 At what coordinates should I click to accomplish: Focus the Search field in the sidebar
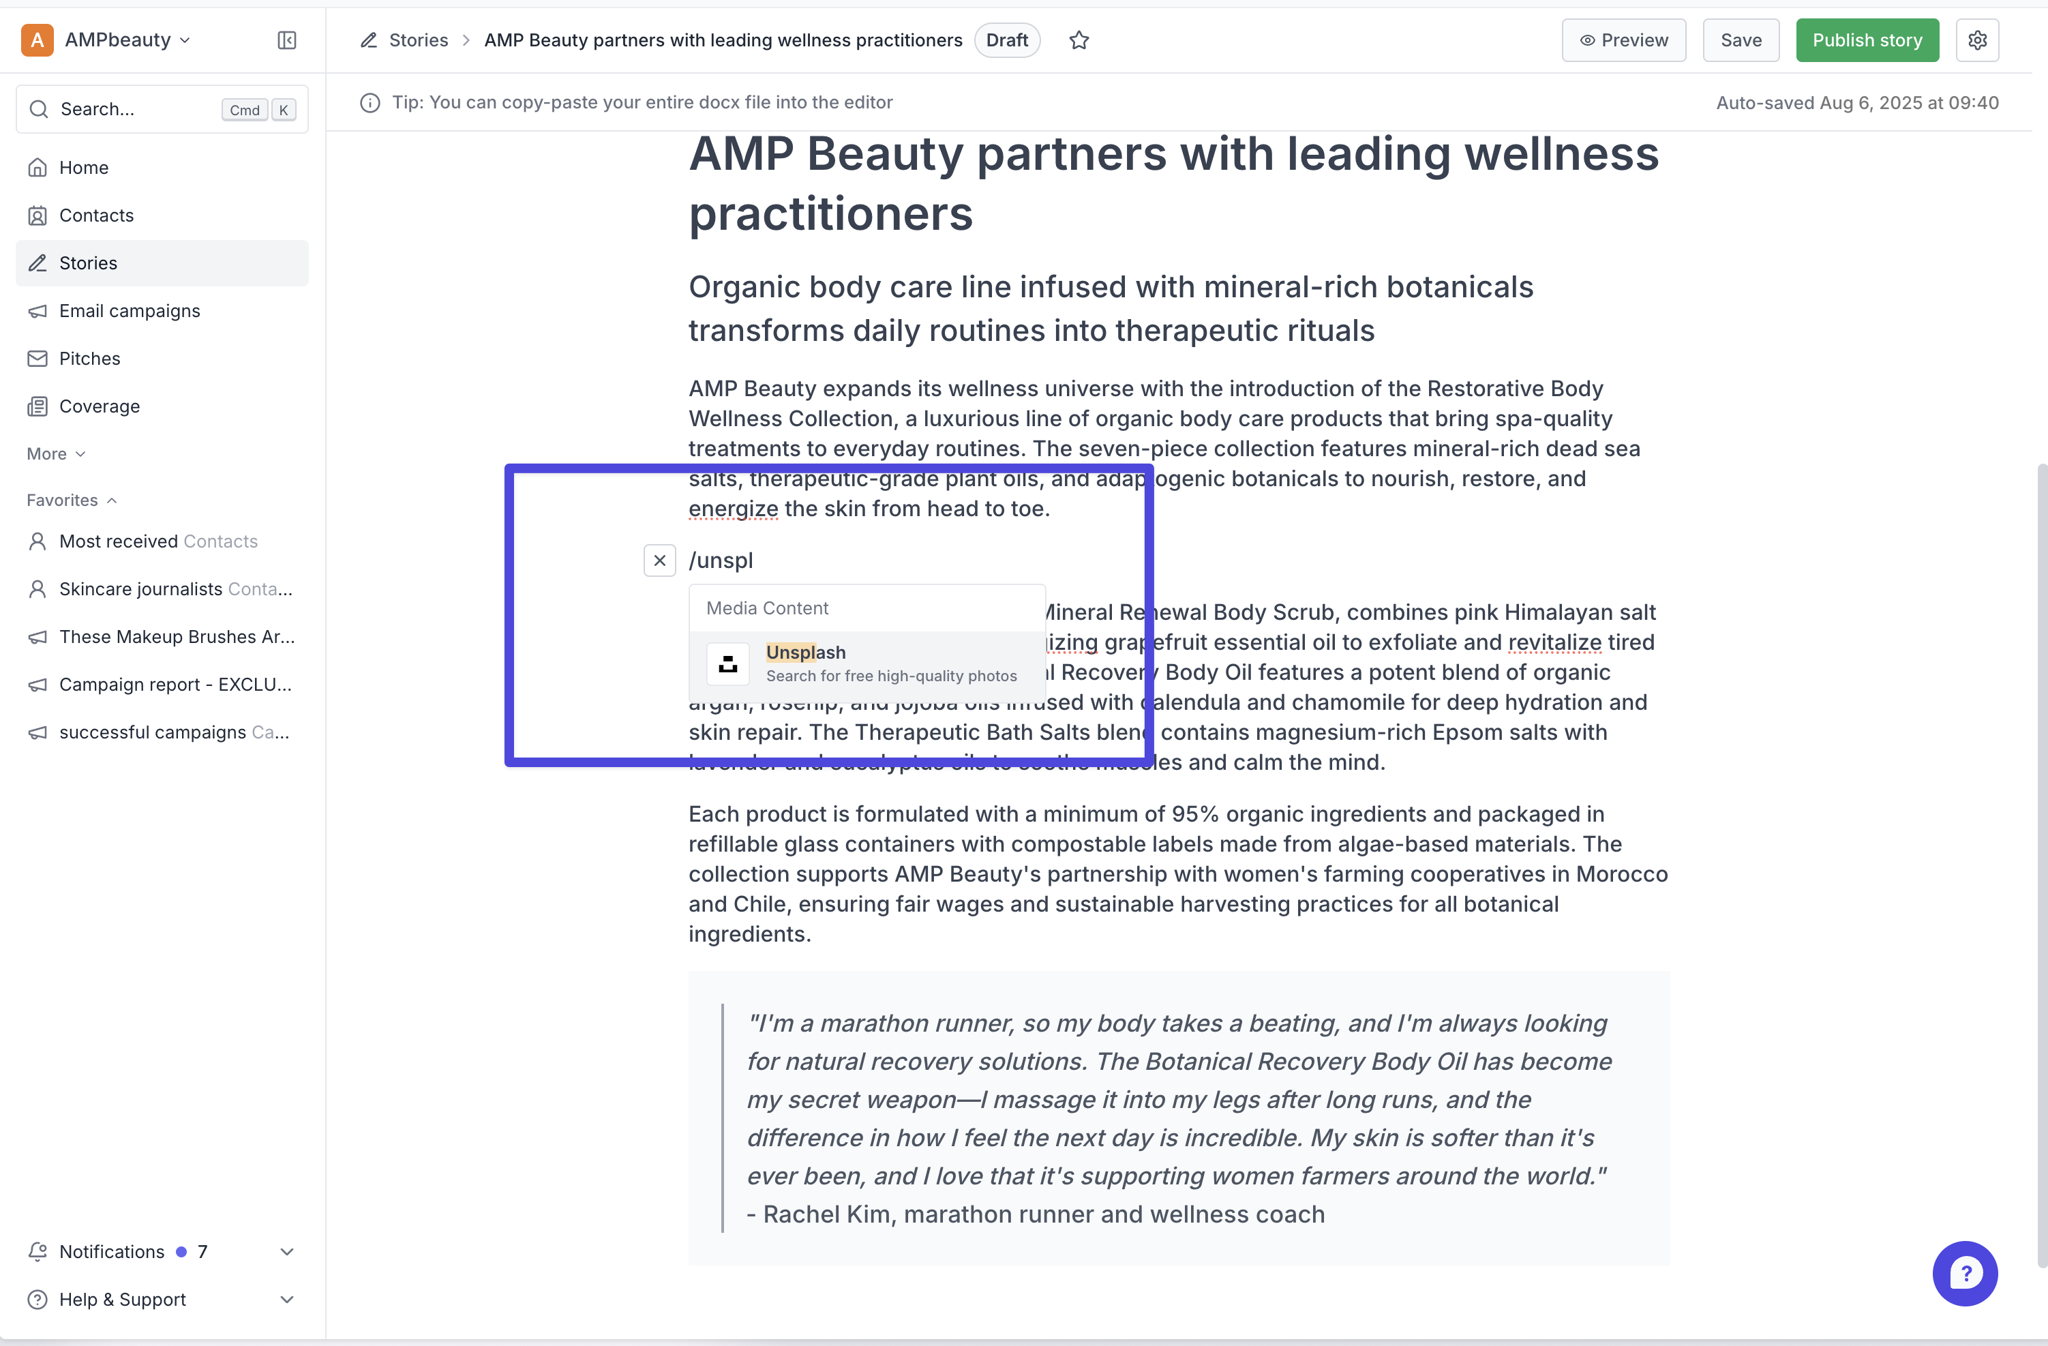(162, 109)
